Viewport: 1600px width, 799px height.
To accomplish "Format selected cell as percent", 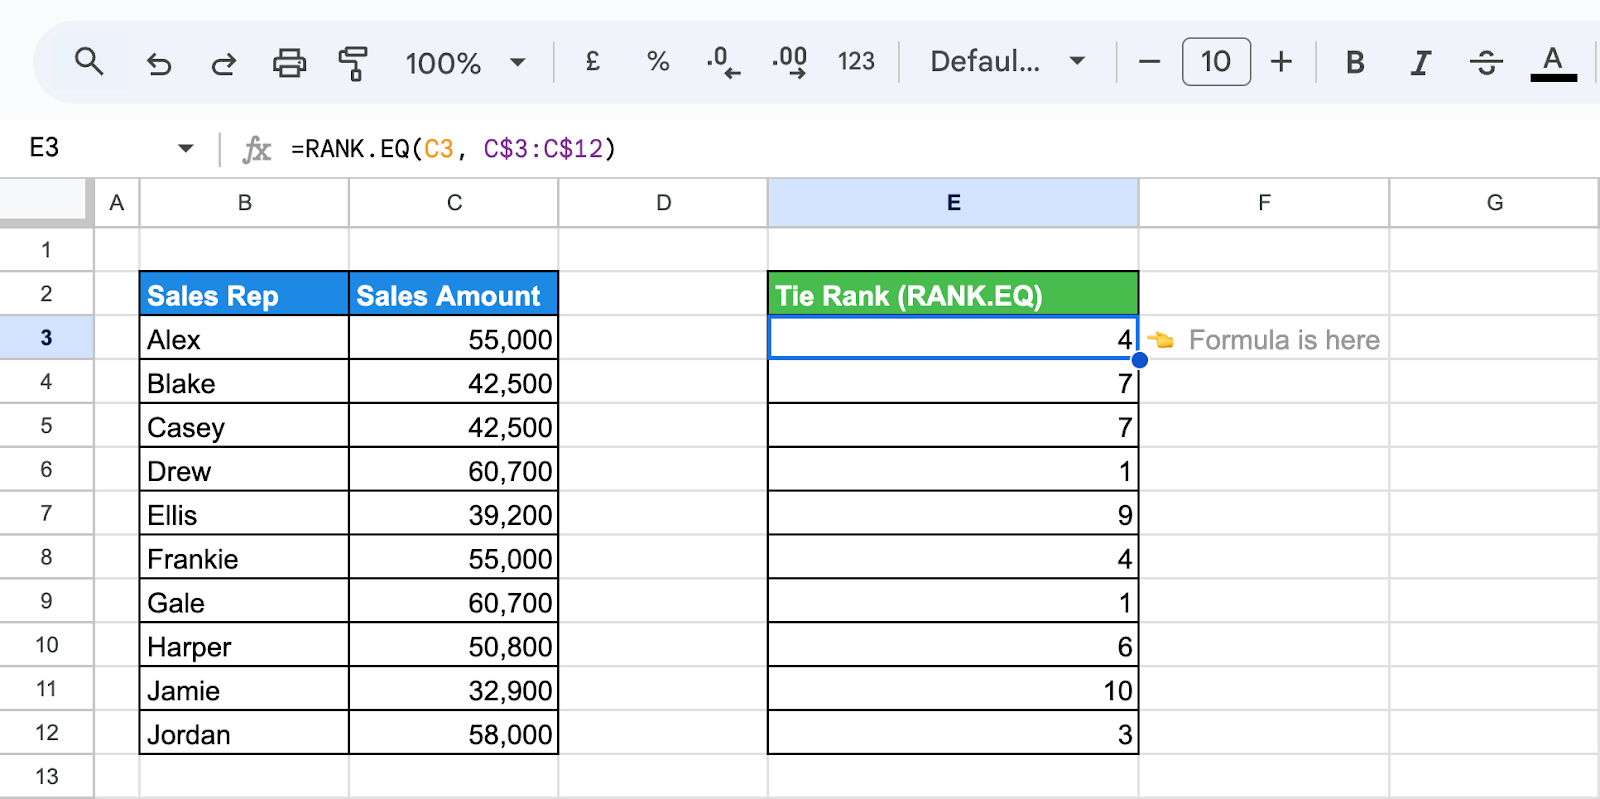I will (x=658, y=62).
